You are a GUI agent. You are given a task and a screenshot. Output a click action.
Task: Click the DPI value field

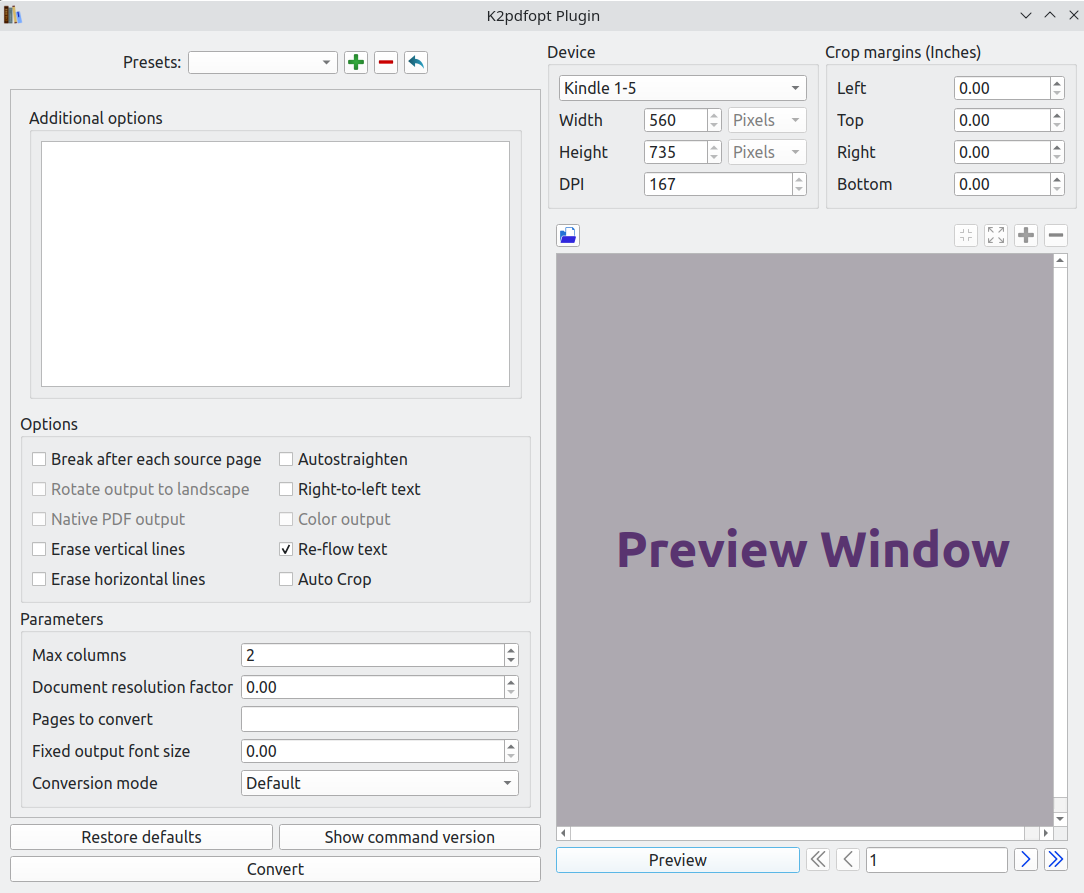718,184
